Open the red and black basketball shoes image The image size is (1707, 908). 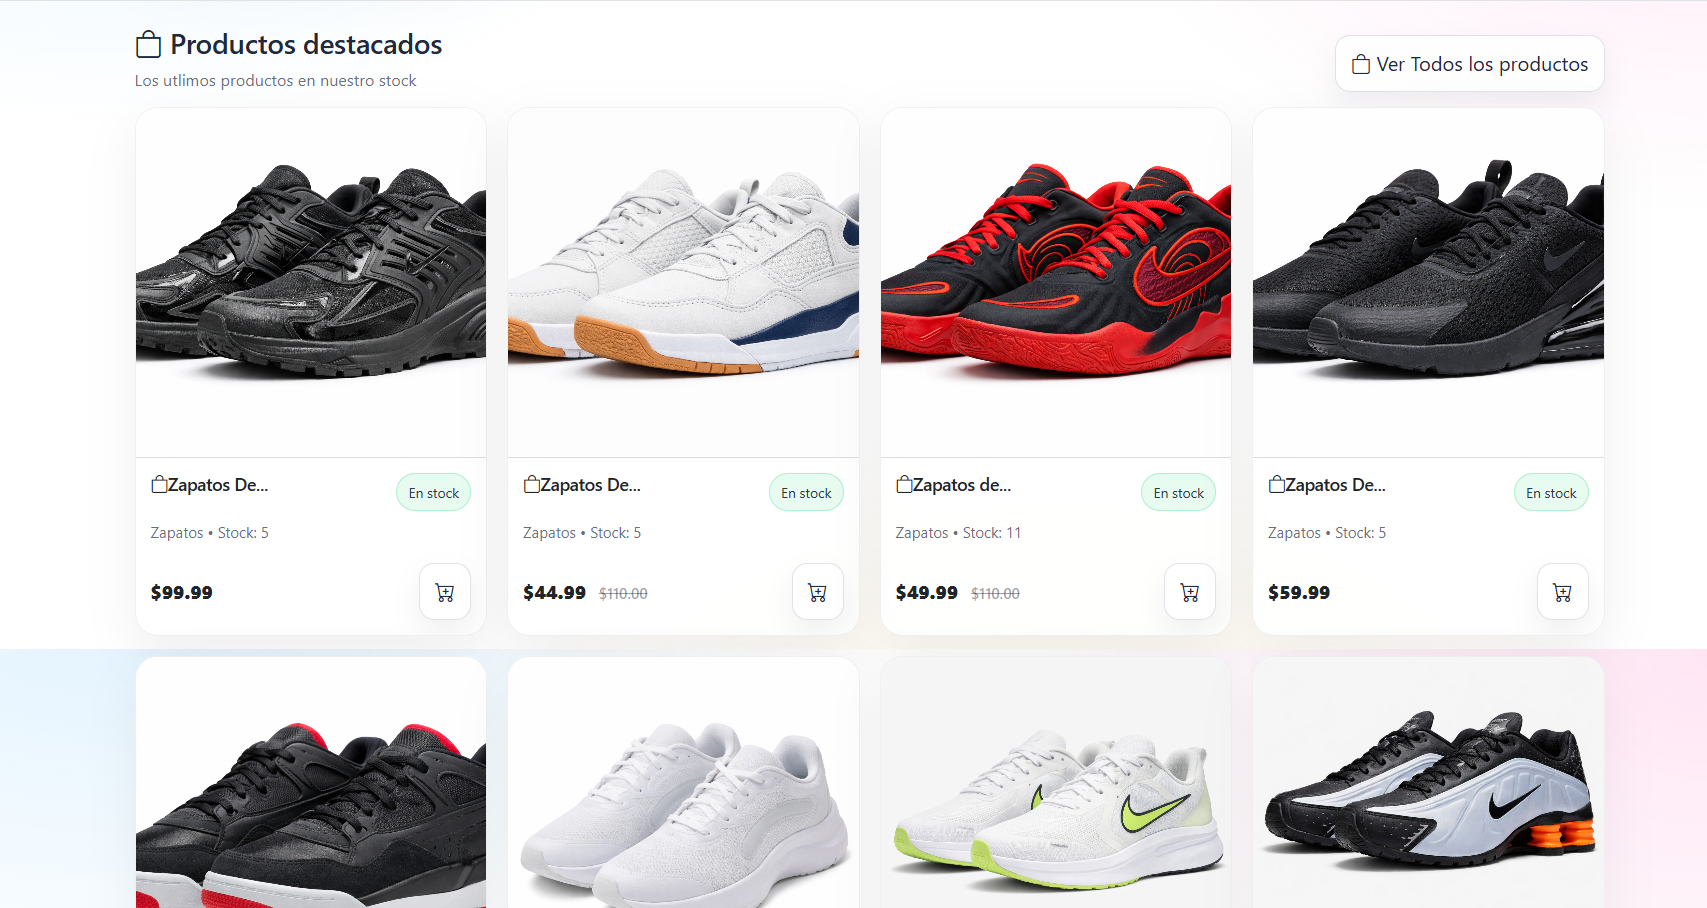pos(1056,283)
